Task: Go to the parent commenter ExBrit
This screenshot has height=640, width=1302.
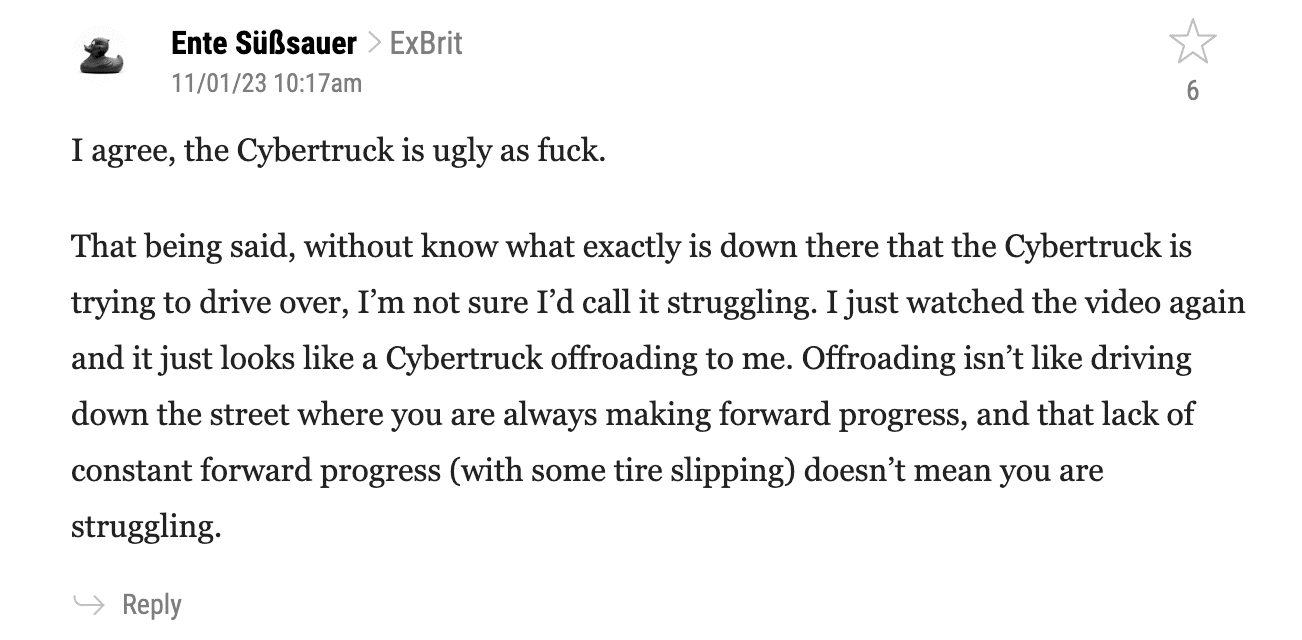Action: (x=426, y=44)
